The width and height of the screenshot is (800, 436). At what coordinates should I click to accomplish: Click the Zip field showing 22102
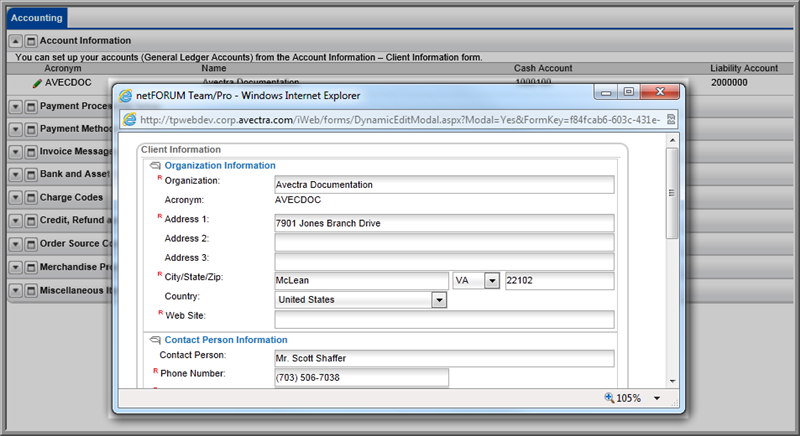(x=560, y=280)
